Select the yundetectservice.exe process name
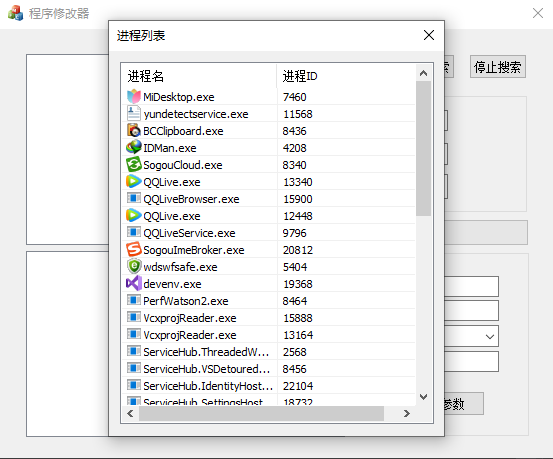 click(196, 114)
